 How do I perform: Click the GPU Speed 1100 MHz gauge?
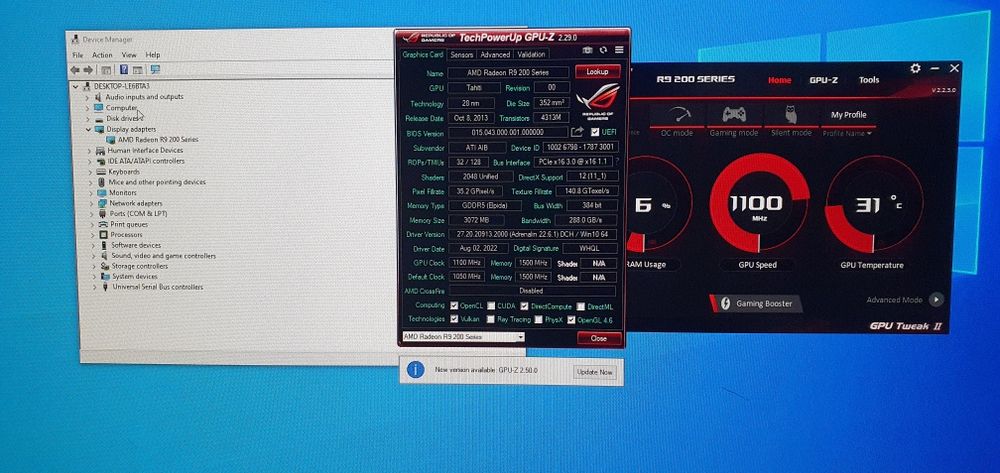759,203
